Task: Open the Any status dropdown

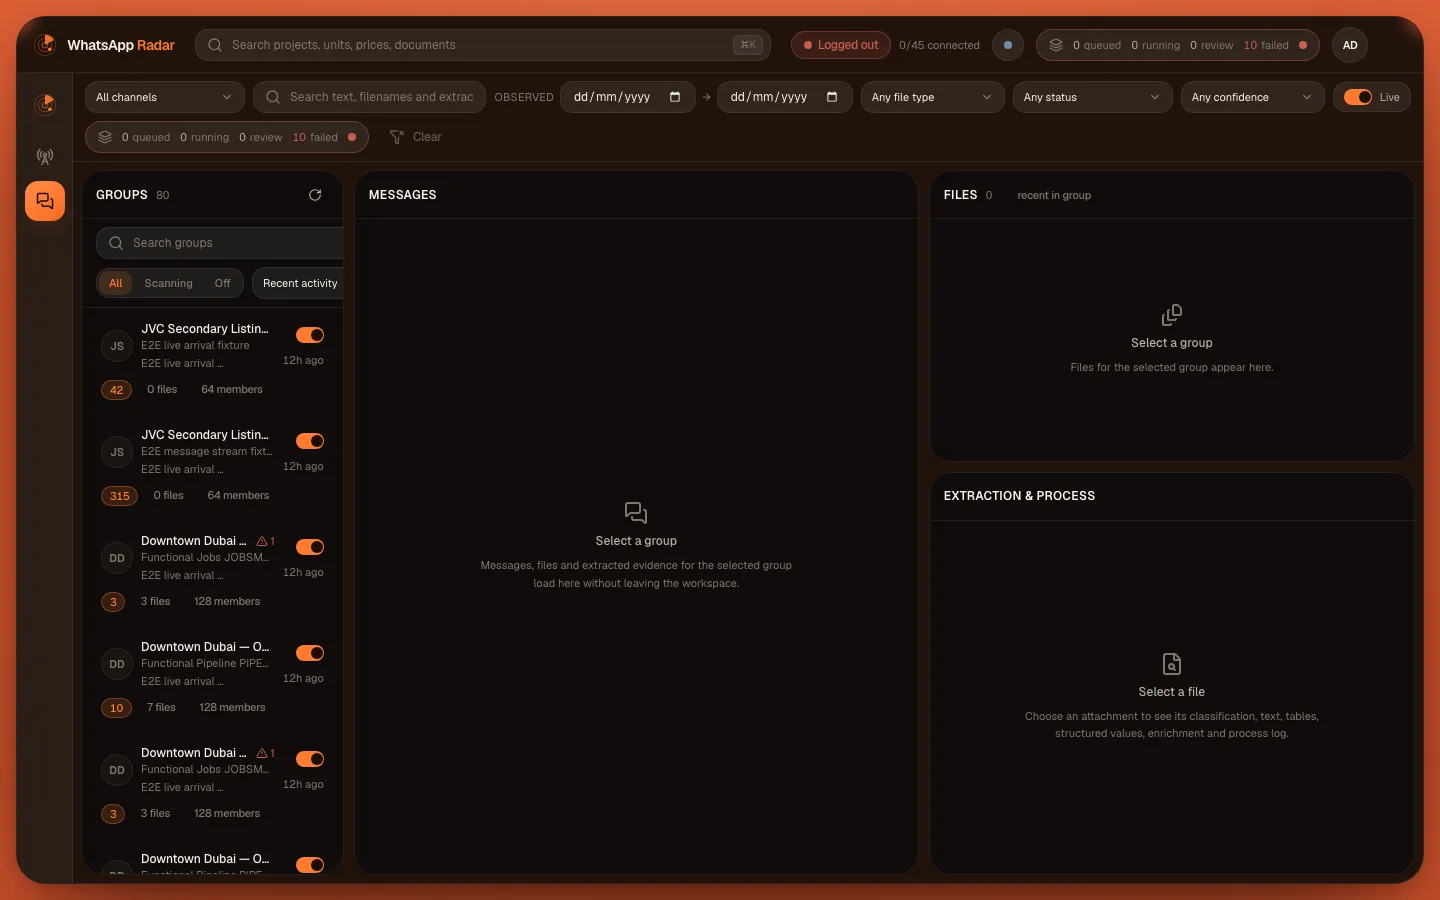Action: coord(1092,97)
